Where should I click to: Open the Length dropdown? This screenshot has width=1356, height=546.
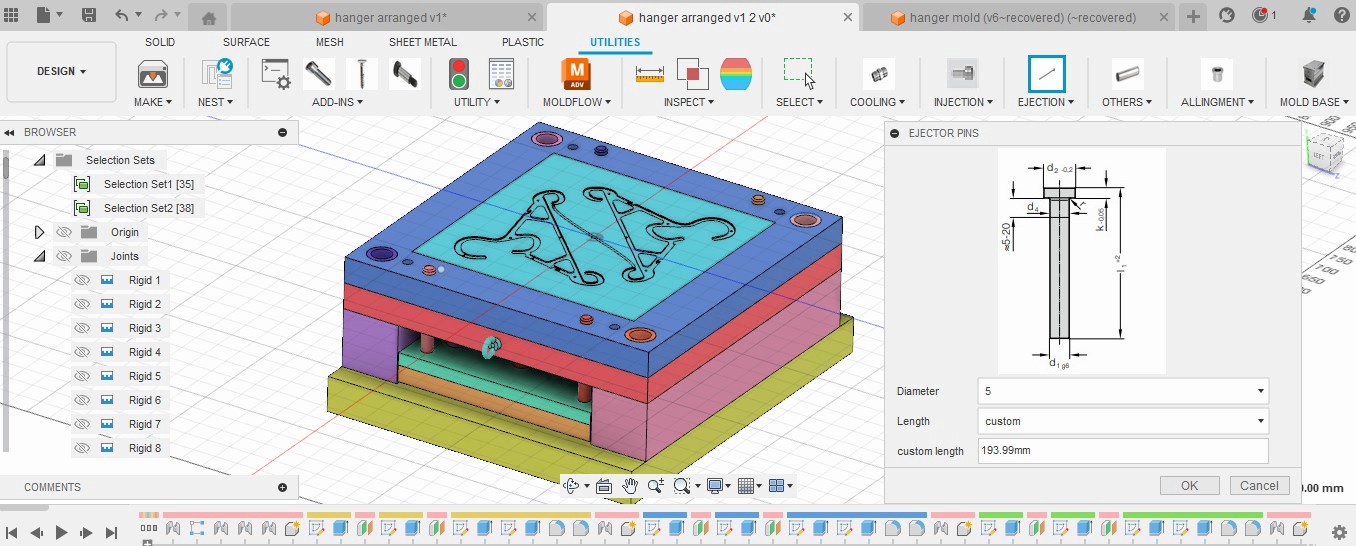click(x=1123, y=421)
